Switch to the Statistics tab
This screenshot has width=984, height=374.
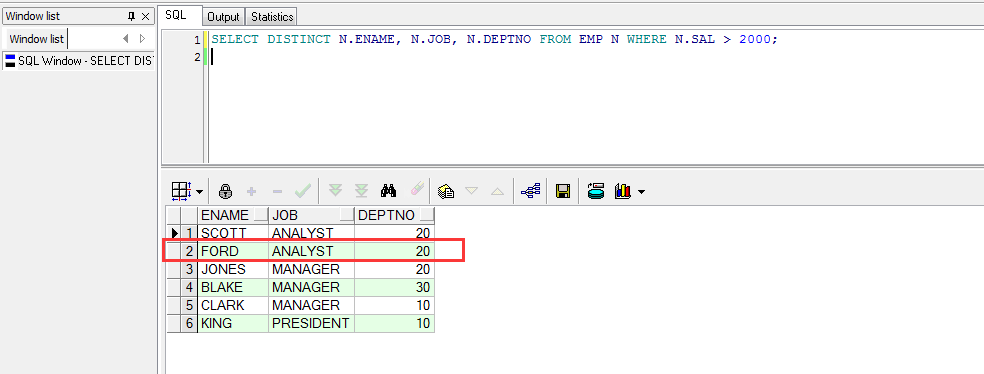tap(272, 17)
